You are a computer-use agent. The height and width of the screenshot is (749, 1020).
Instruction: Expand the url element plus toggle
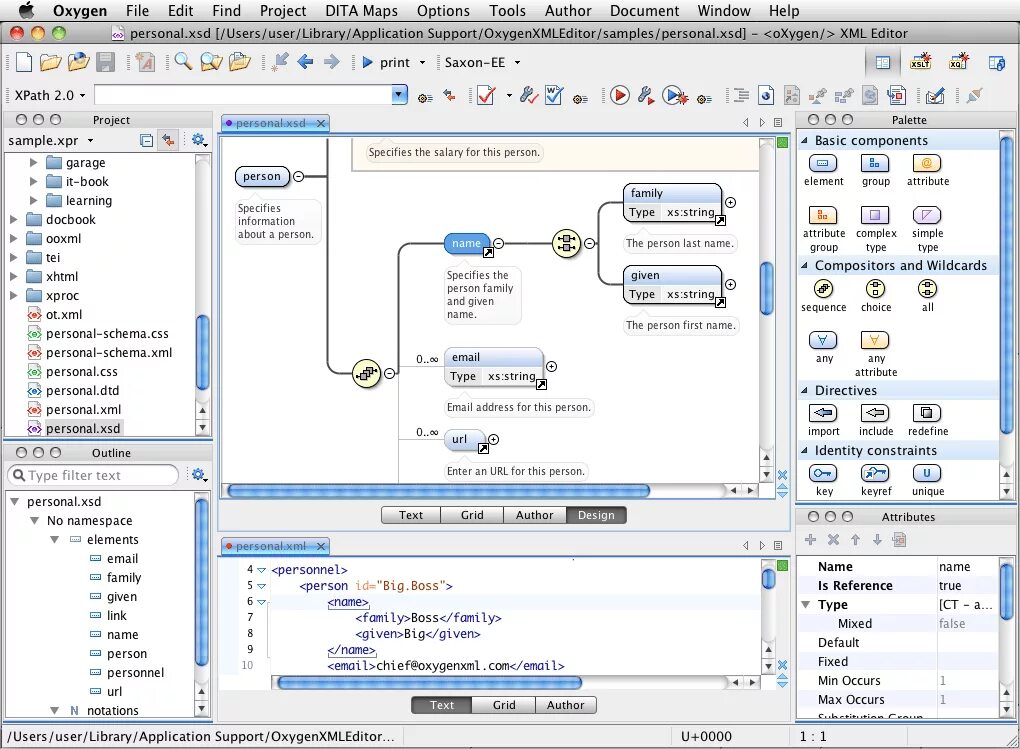point(494,439)
